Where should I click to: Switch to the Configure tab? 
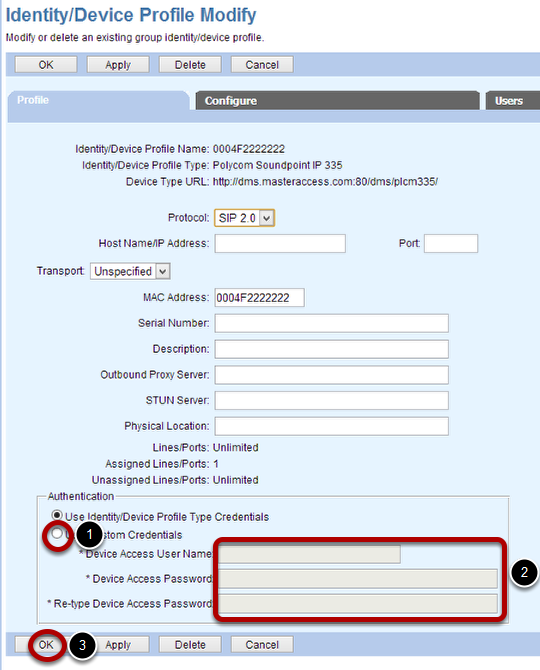tap(338, 101)
